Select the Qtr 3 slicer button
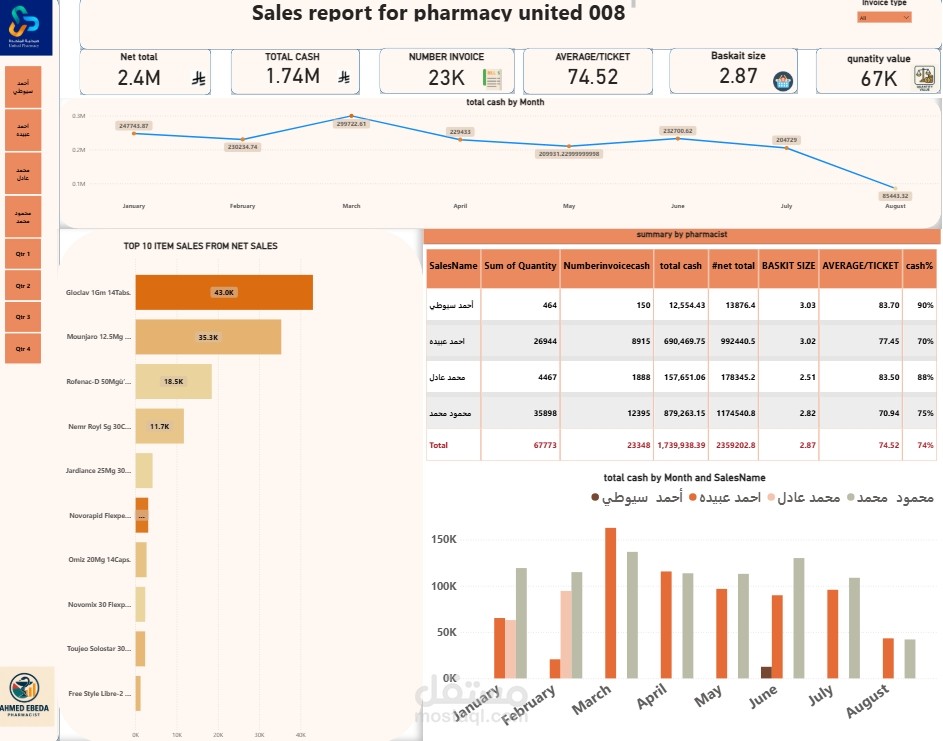943x741 pixels. (23, 317)
